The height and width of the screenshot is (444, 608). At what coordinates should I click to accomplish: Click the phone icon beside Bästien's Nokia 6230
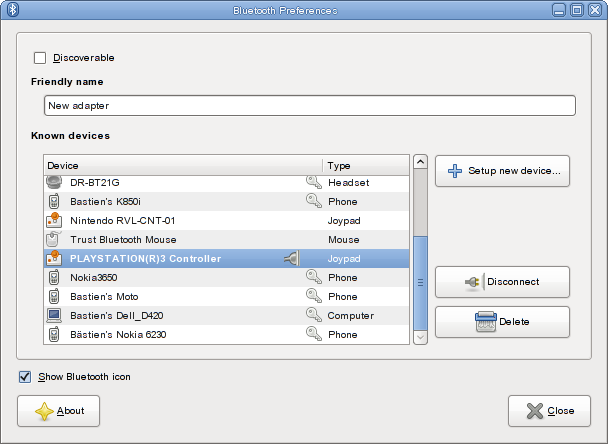point(54,334)
